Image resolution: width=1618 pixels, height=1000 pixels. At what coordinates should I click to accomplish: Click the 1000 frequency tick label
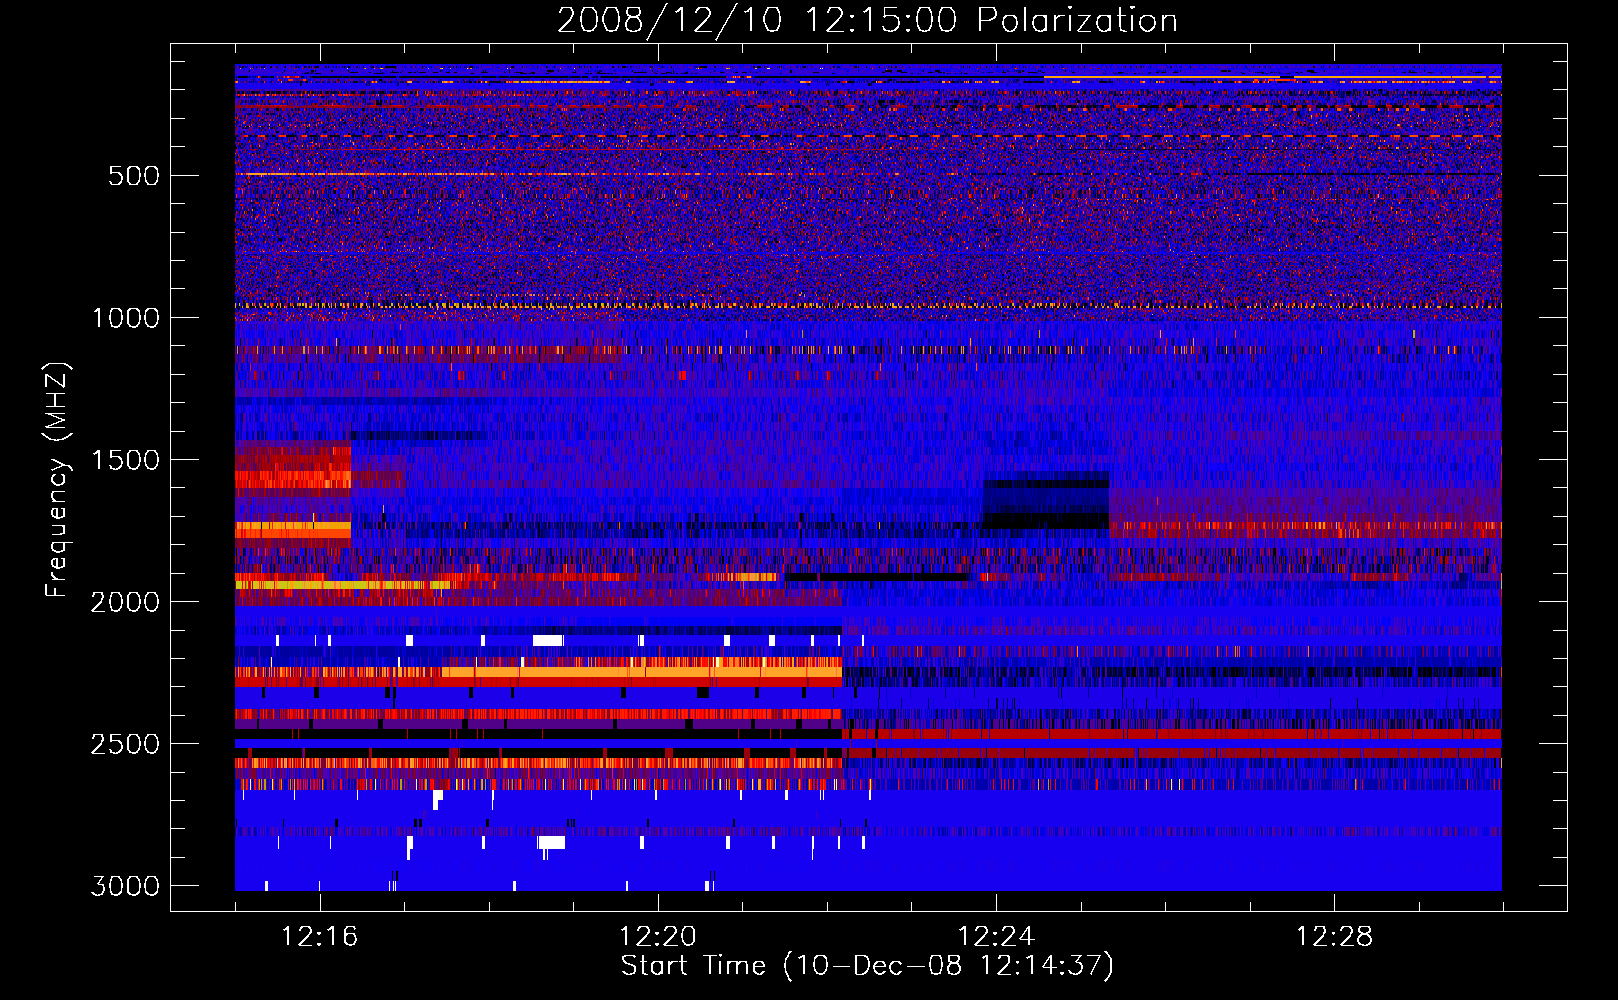pyautogui.click(x=125, y=318)
